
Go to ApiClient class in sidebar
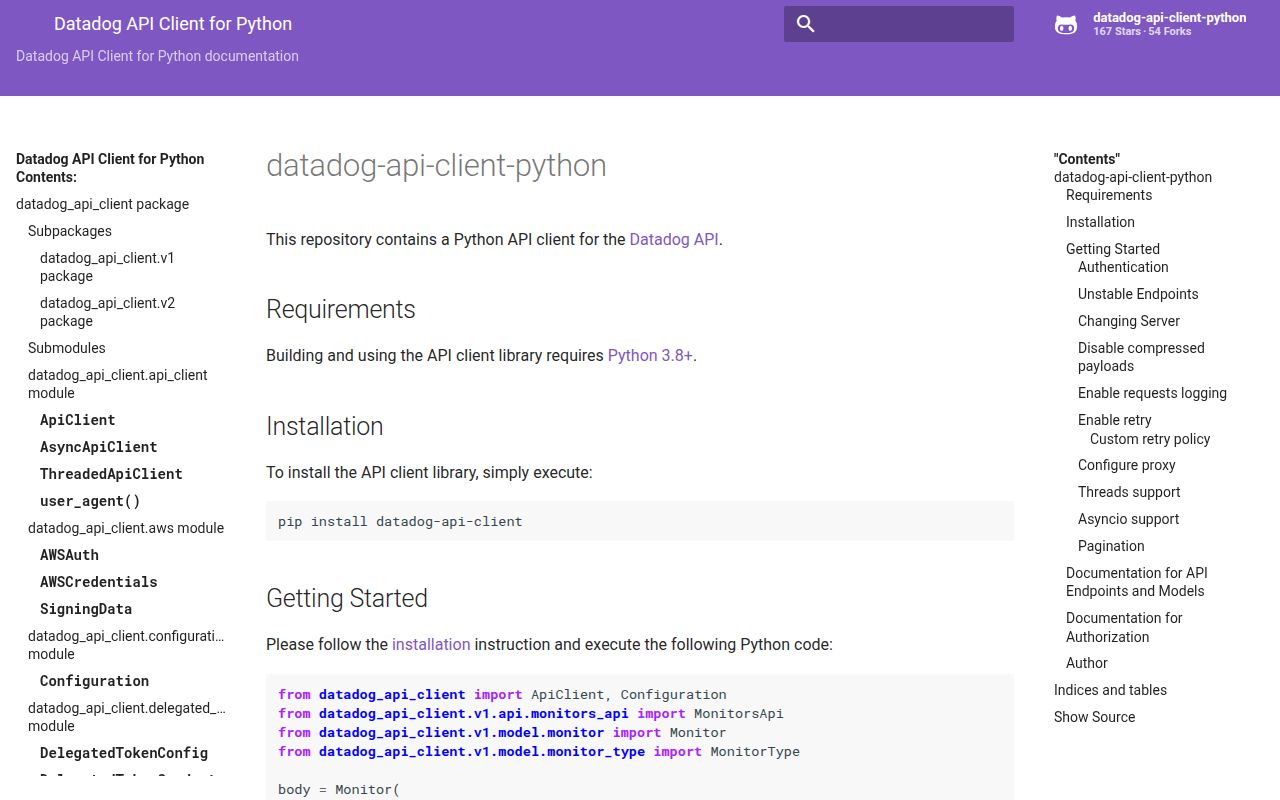click(x=78, y=420)
